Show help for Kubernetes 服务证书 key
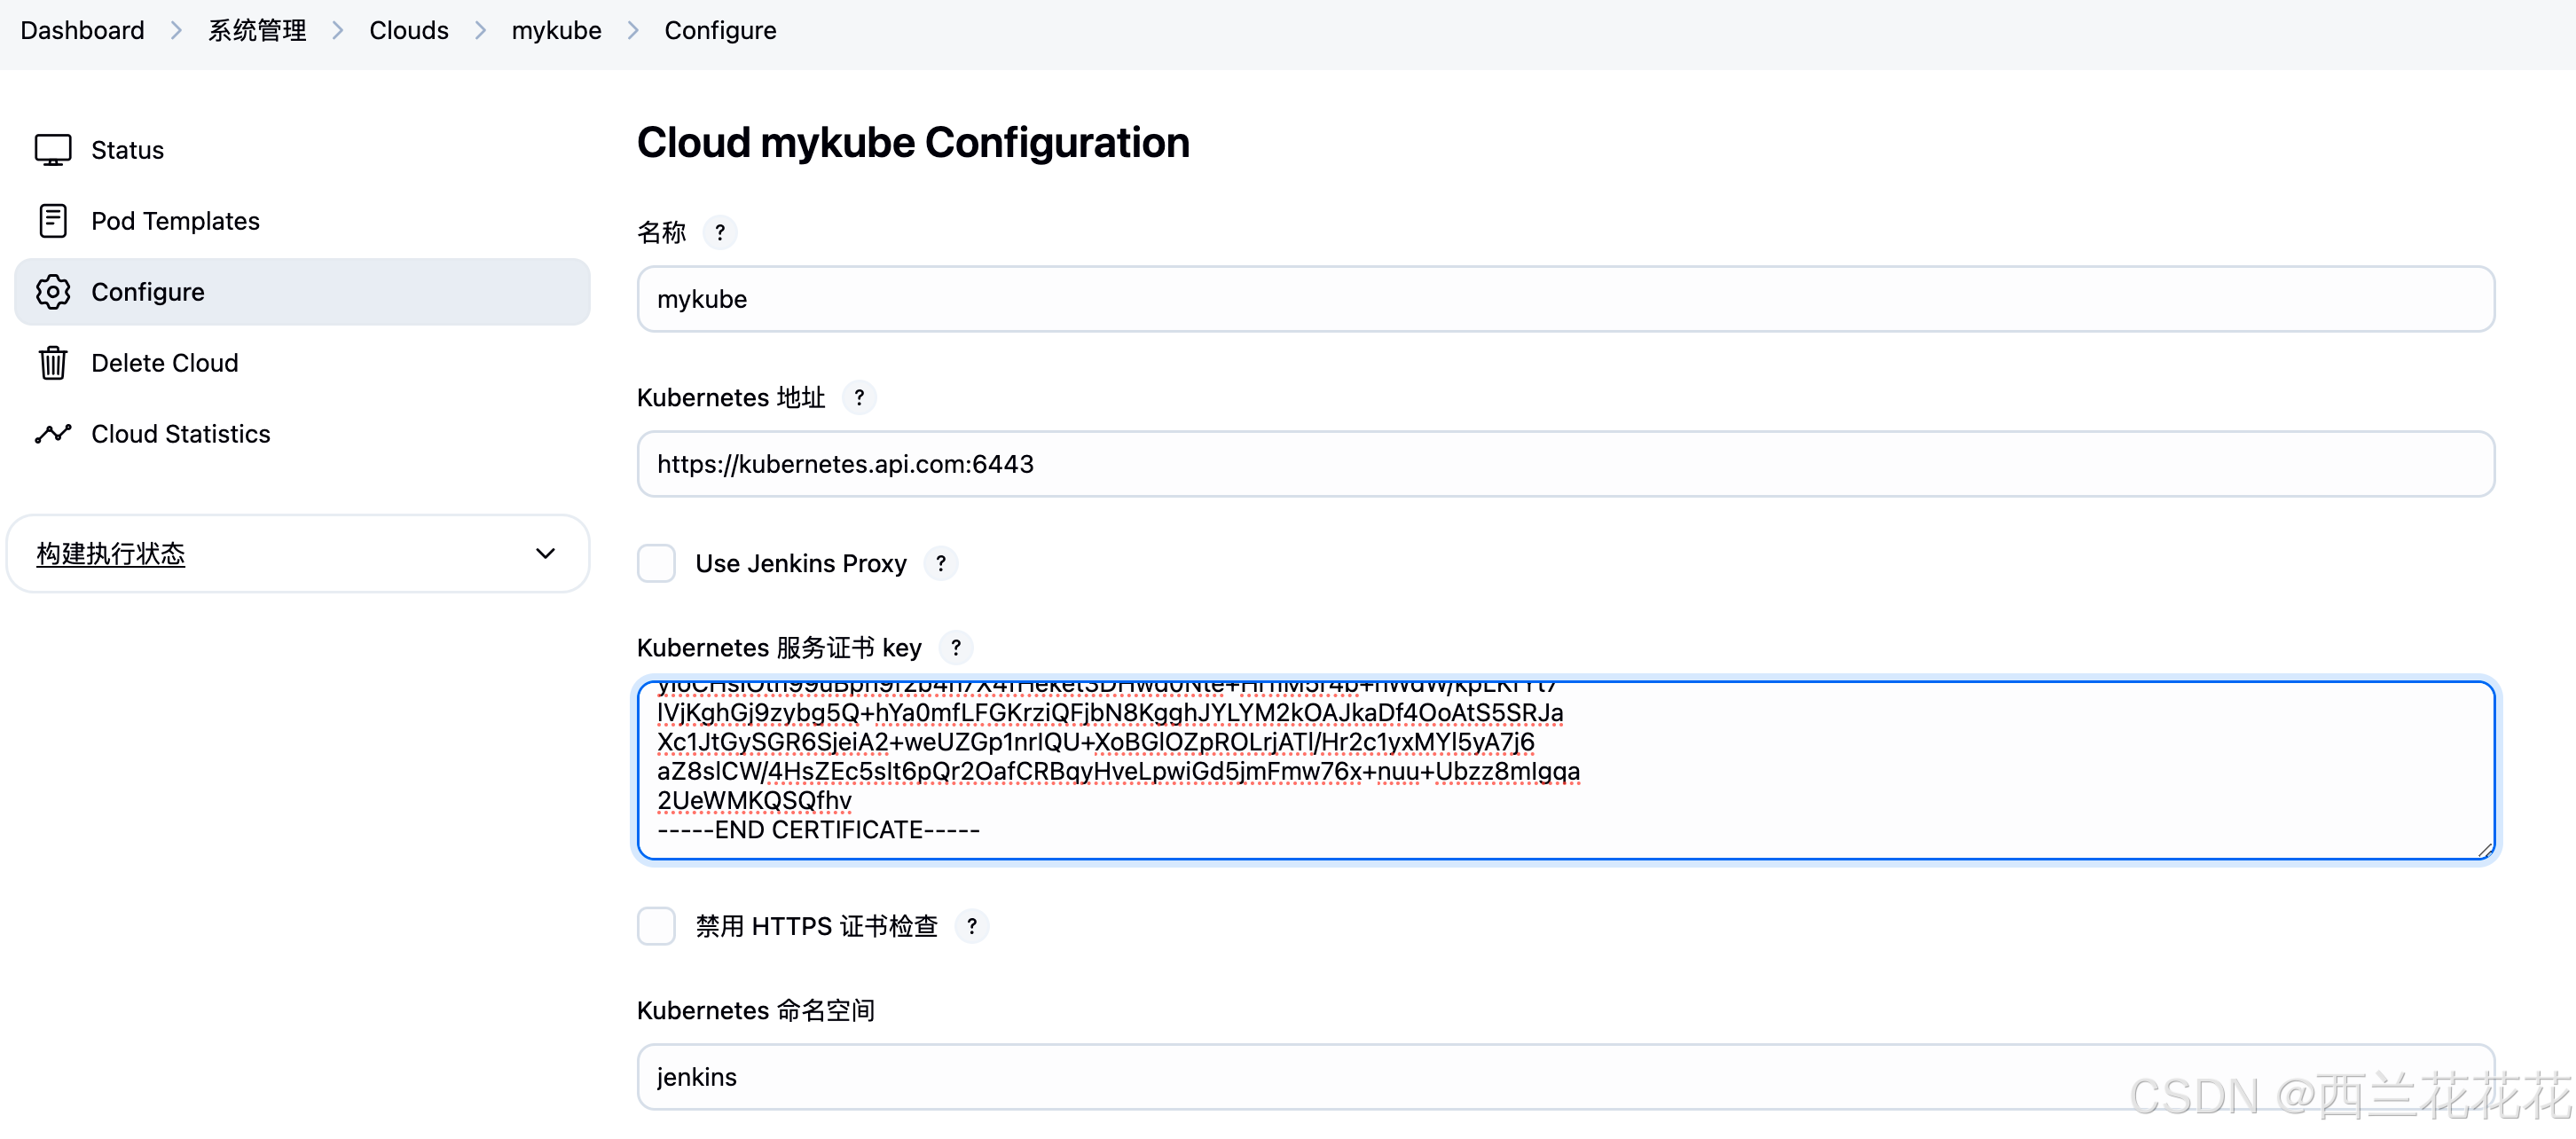Image resolution: width=2576 pixels, height=1139 pixels. [x=956, y=648]
